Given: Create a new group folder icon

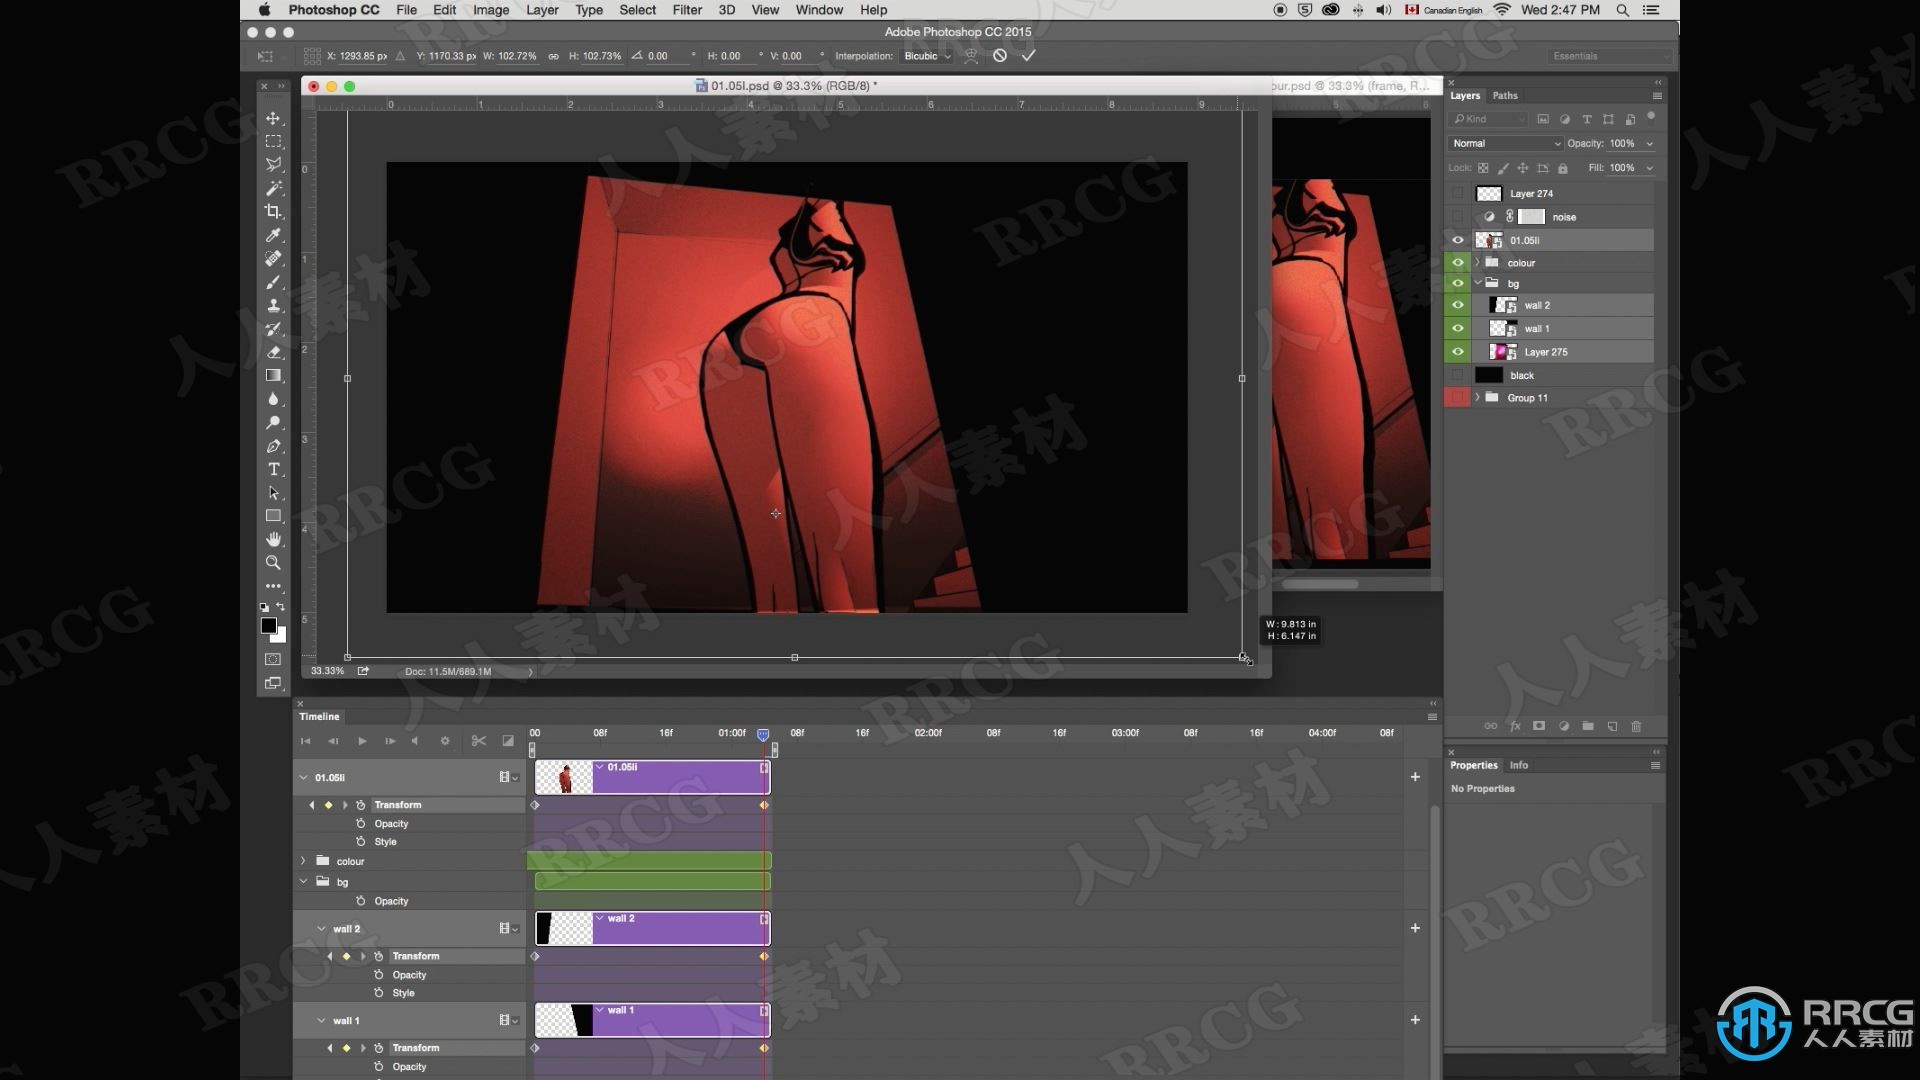Looking at the screenshot, I should click(x=1588, y=726).
